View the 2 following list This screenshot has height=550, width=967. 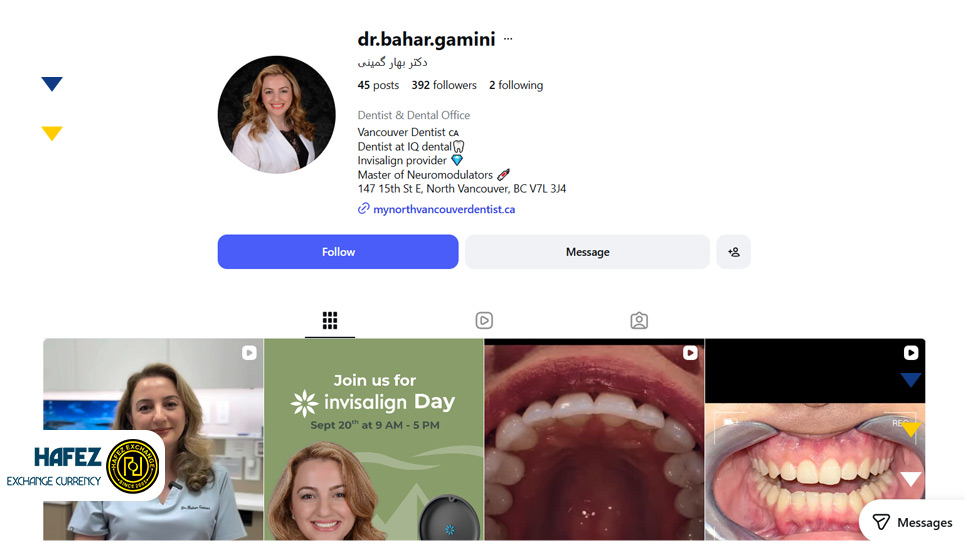[516, 85]
